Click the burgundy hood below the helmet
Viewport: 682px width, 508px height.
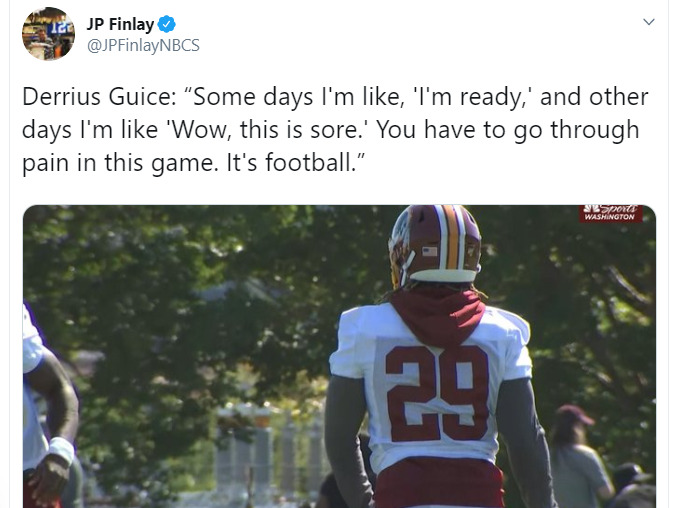438,314
